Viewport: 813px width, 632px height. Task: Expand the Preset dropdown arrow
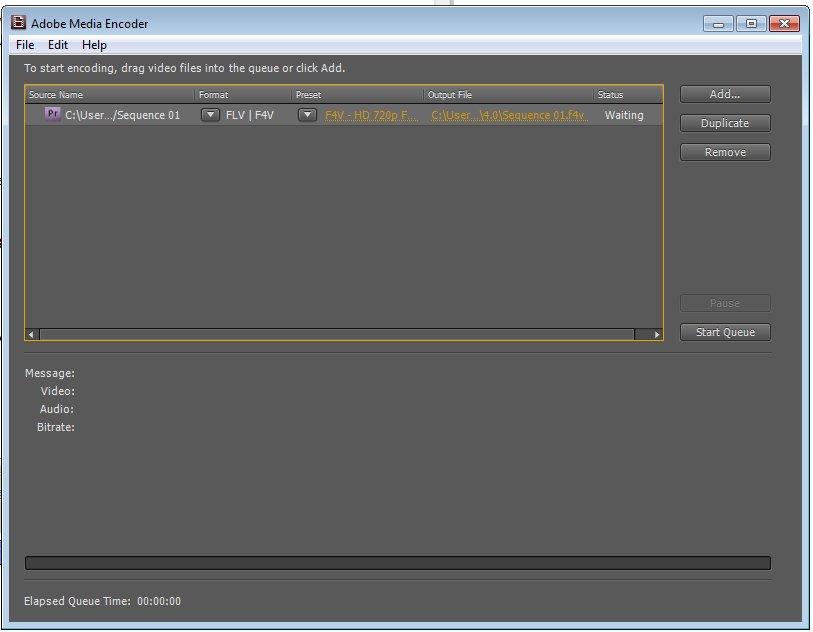coord(307,115)
